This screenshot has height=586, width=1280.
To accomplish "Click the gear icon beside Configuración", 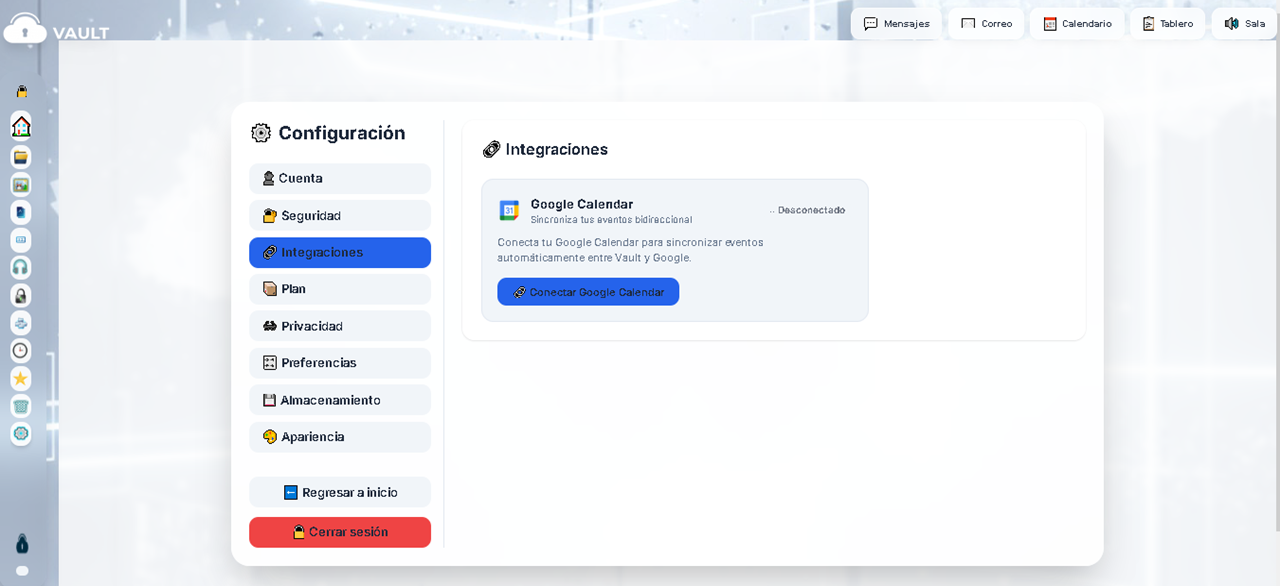I will (x=261, y=133).
